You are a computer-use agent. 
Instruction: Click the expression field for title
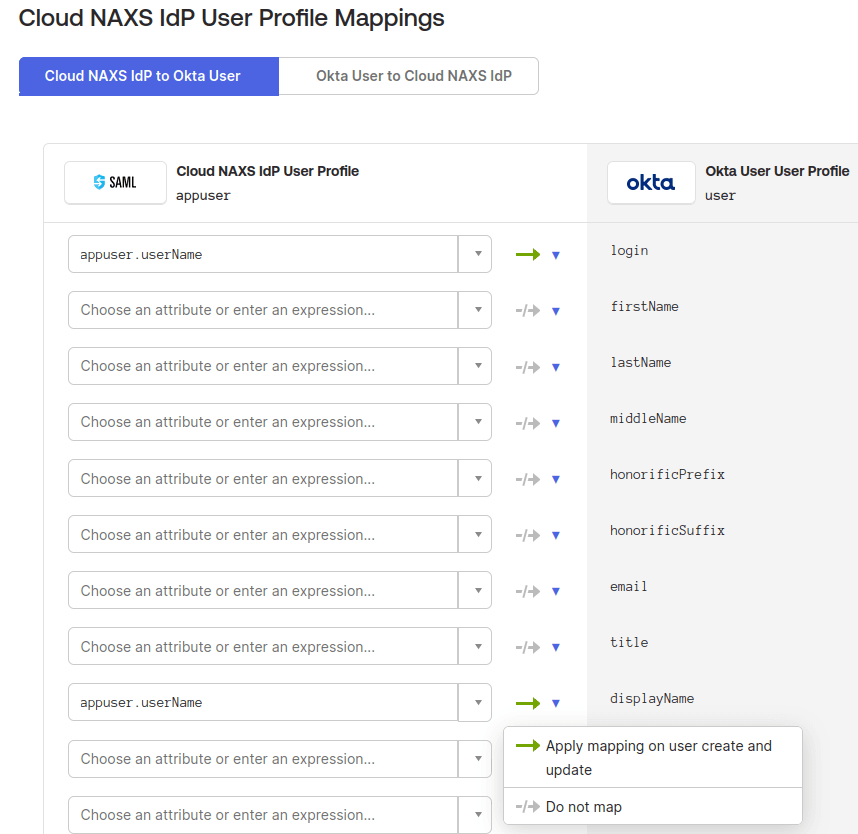pyautogui.click(x=263, y=646)
